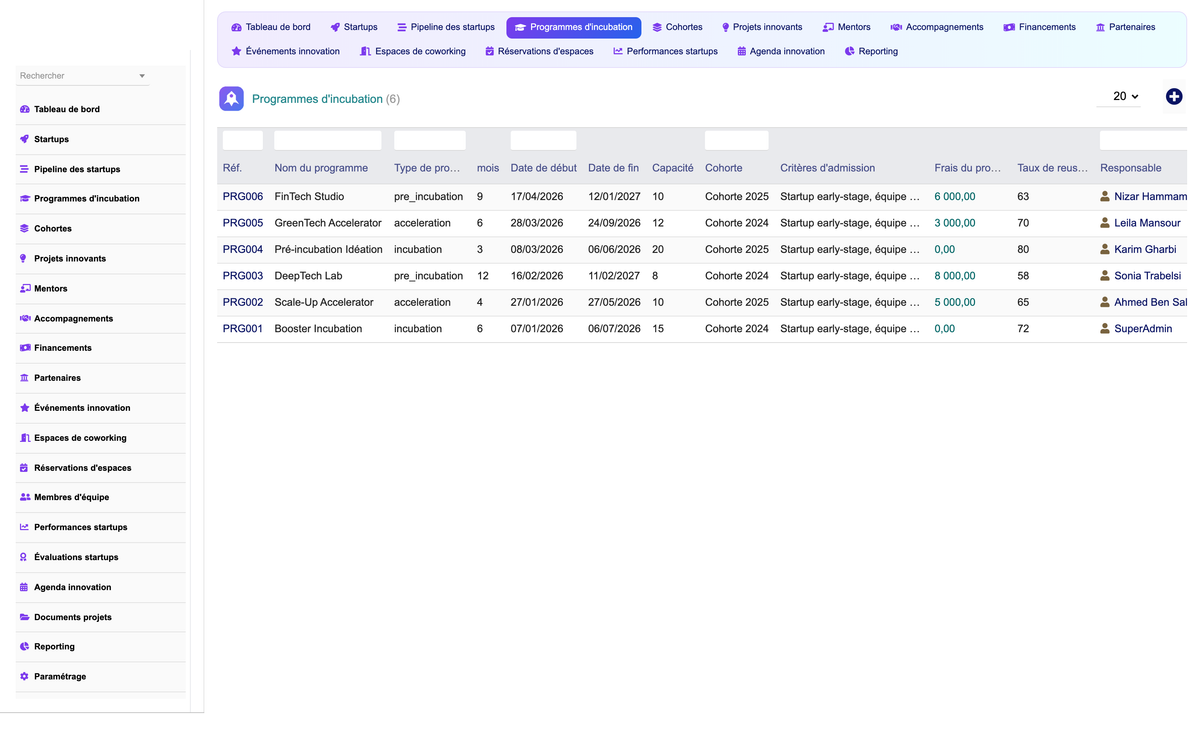
Task: Click the Espaces de coworking door icon in sidebar
Action: click(x=25, y=438)
